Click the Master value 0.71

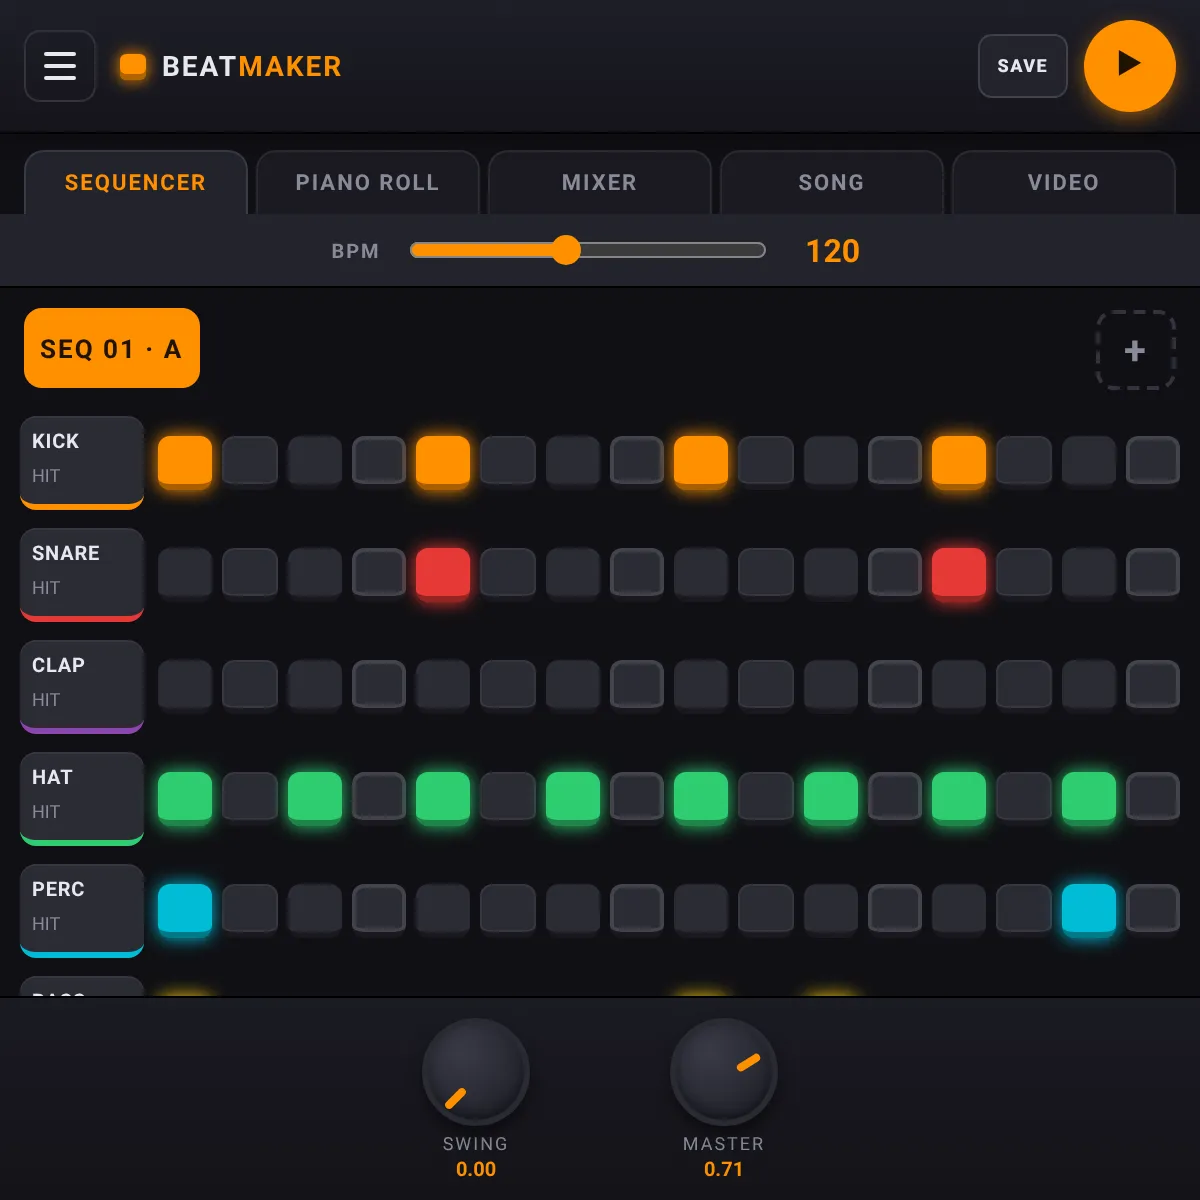coord(724,1169)
